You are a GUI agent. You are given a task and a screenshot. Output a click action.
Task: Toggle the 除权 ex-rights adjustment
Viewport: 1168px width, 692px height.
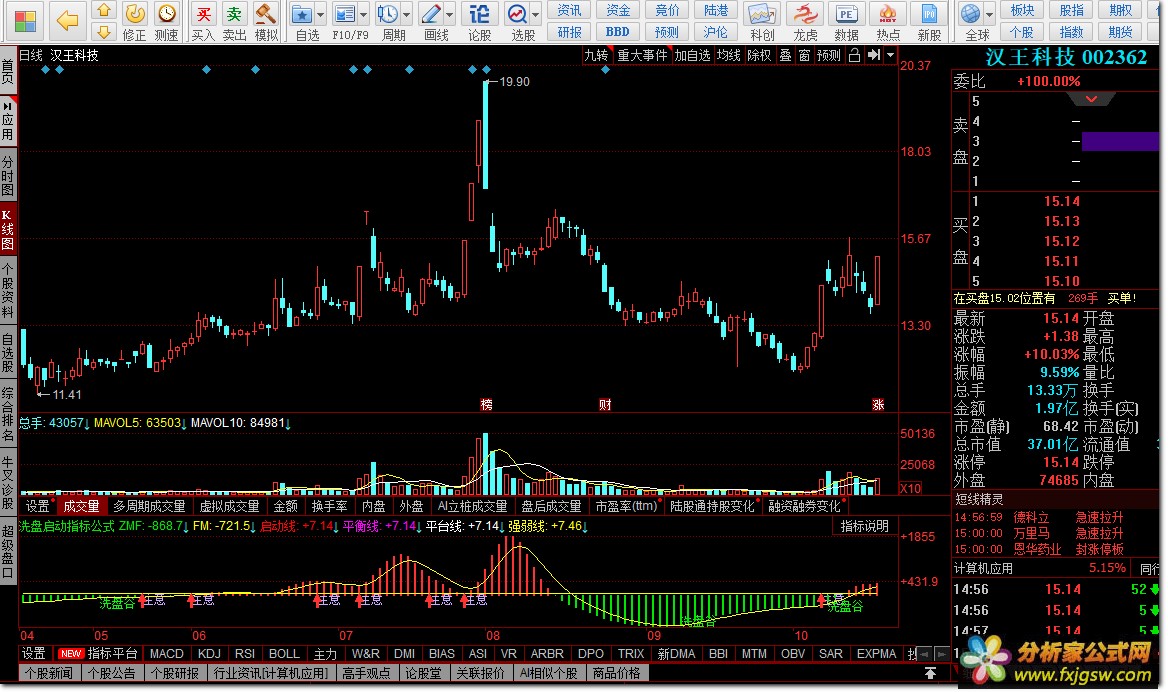point(759,55)
